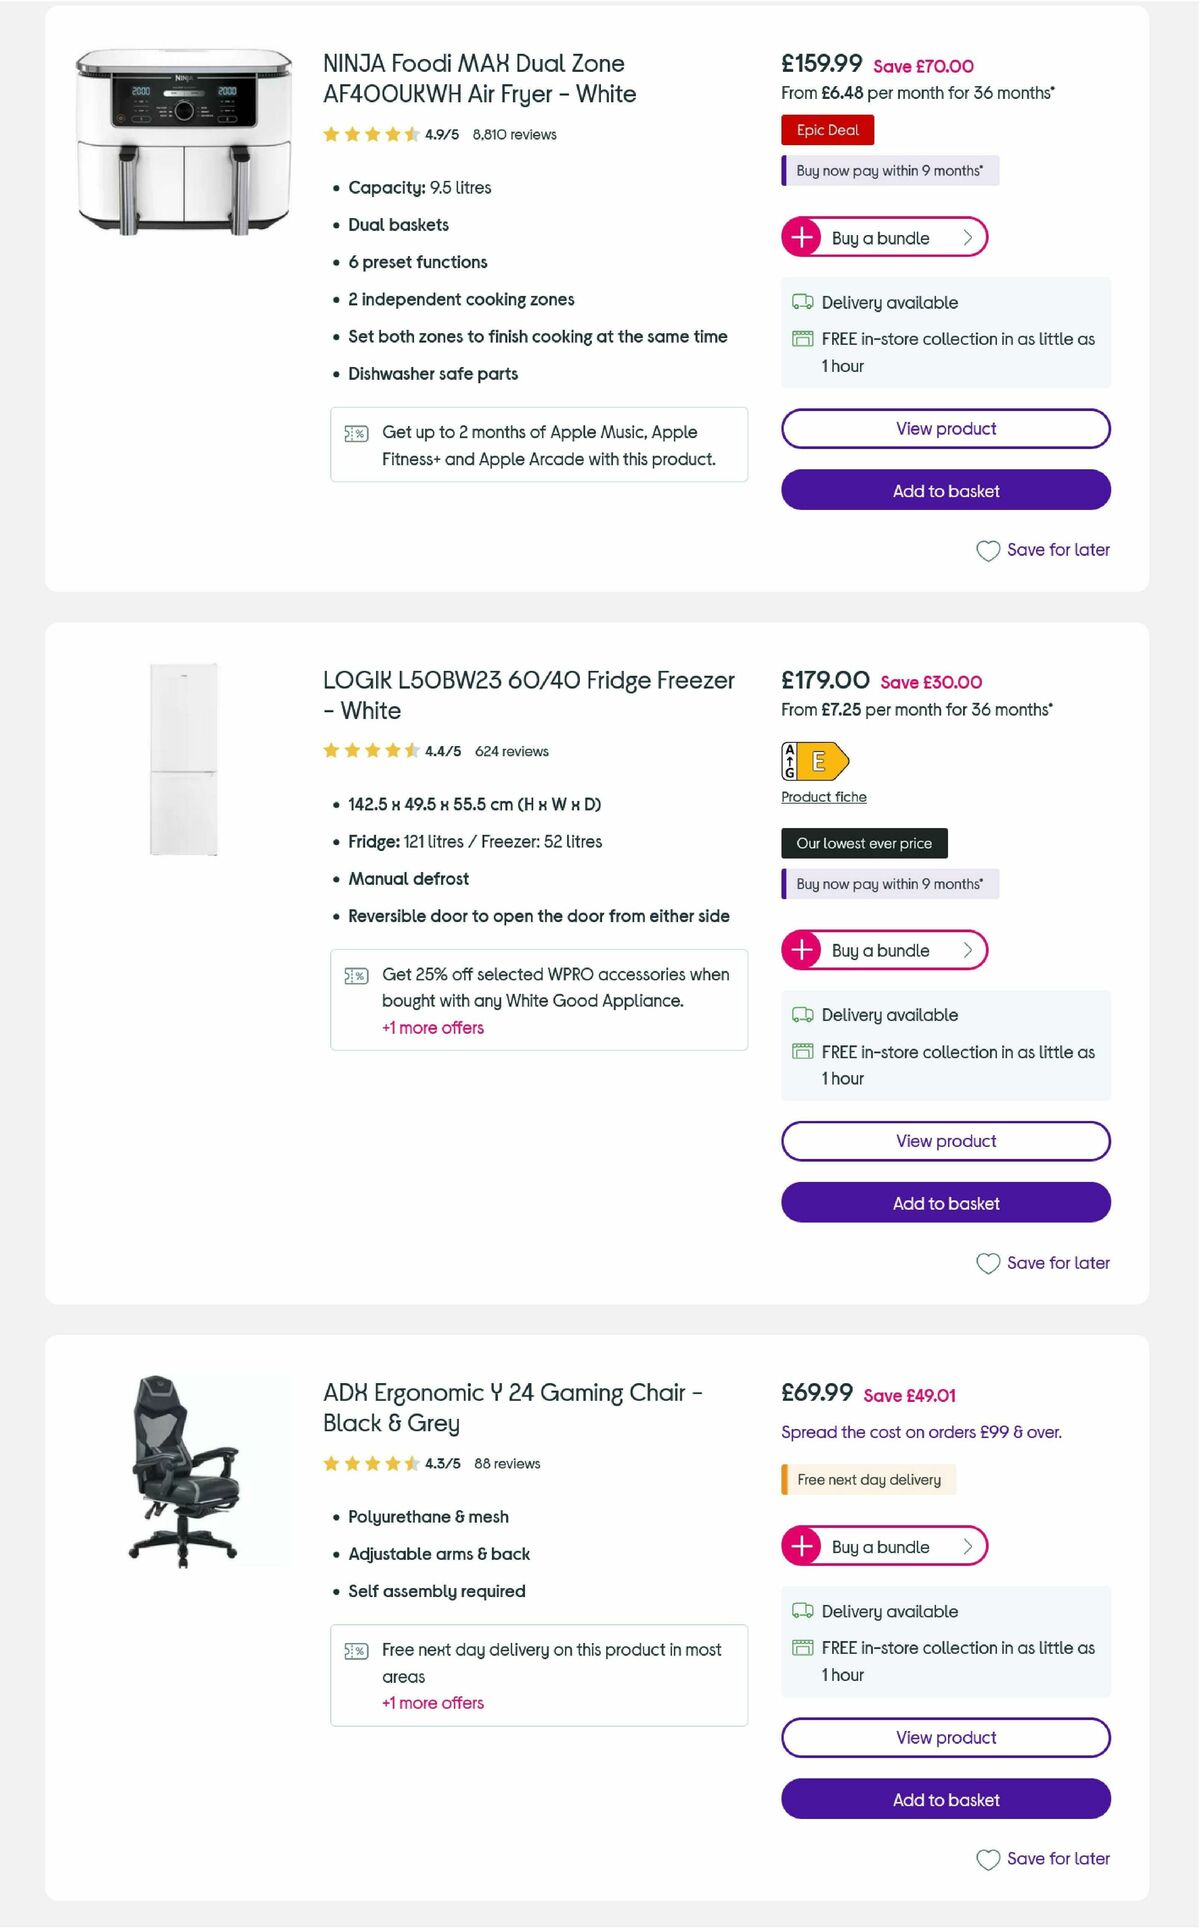Click the voucher icon beside the Apple Music offer
Viewport: 1200px width, 1928px height.
tap(356, 434)
